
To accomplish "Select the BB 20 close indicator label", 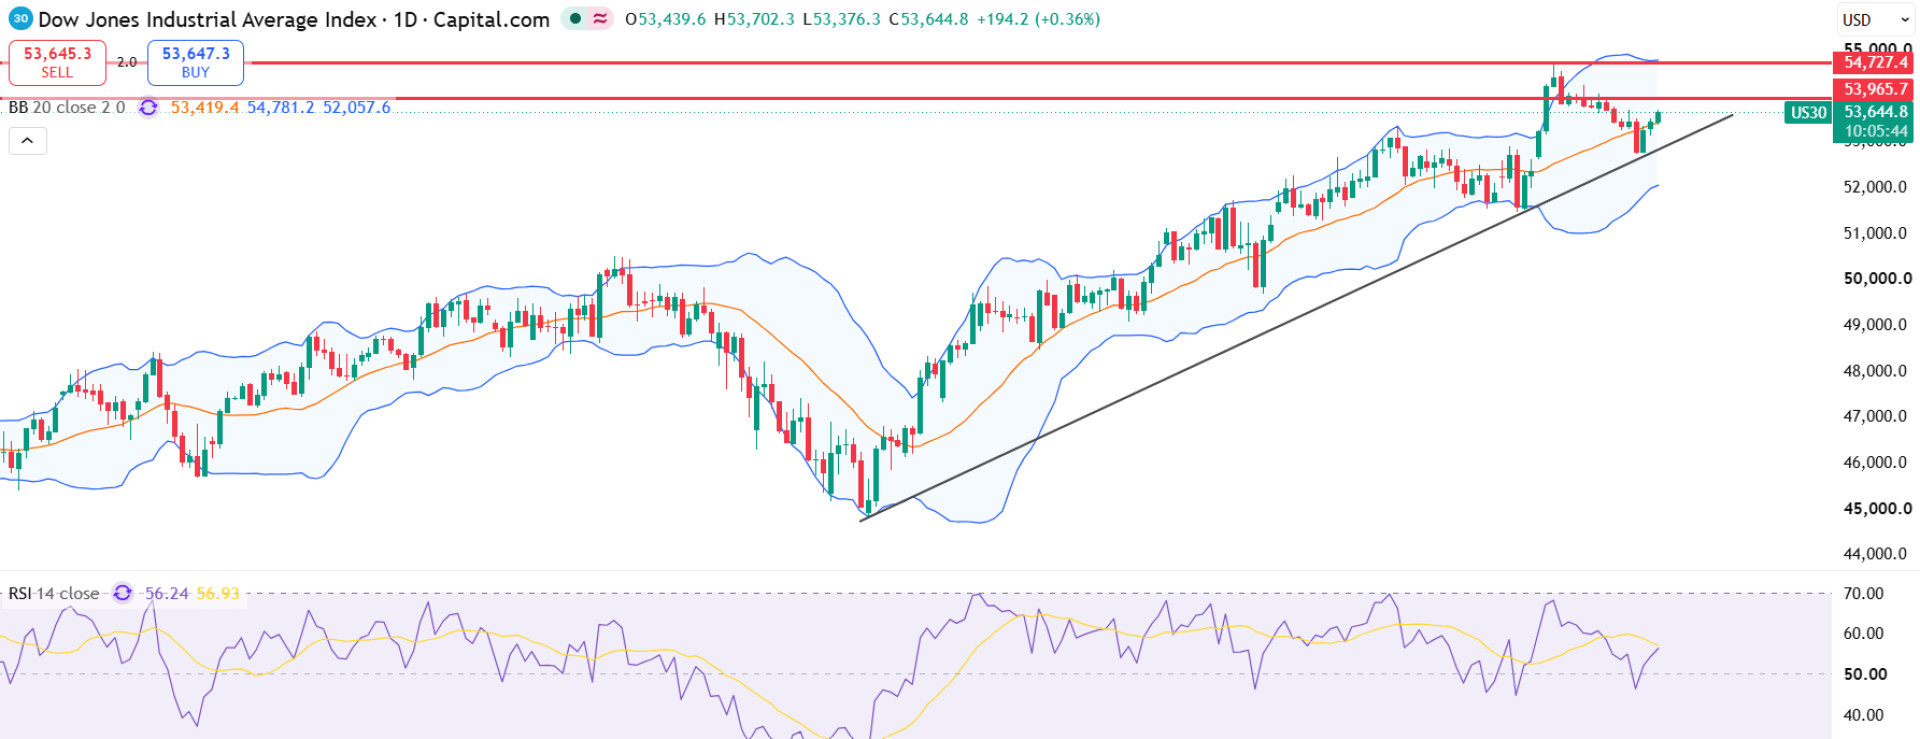I will click(67, 107).
